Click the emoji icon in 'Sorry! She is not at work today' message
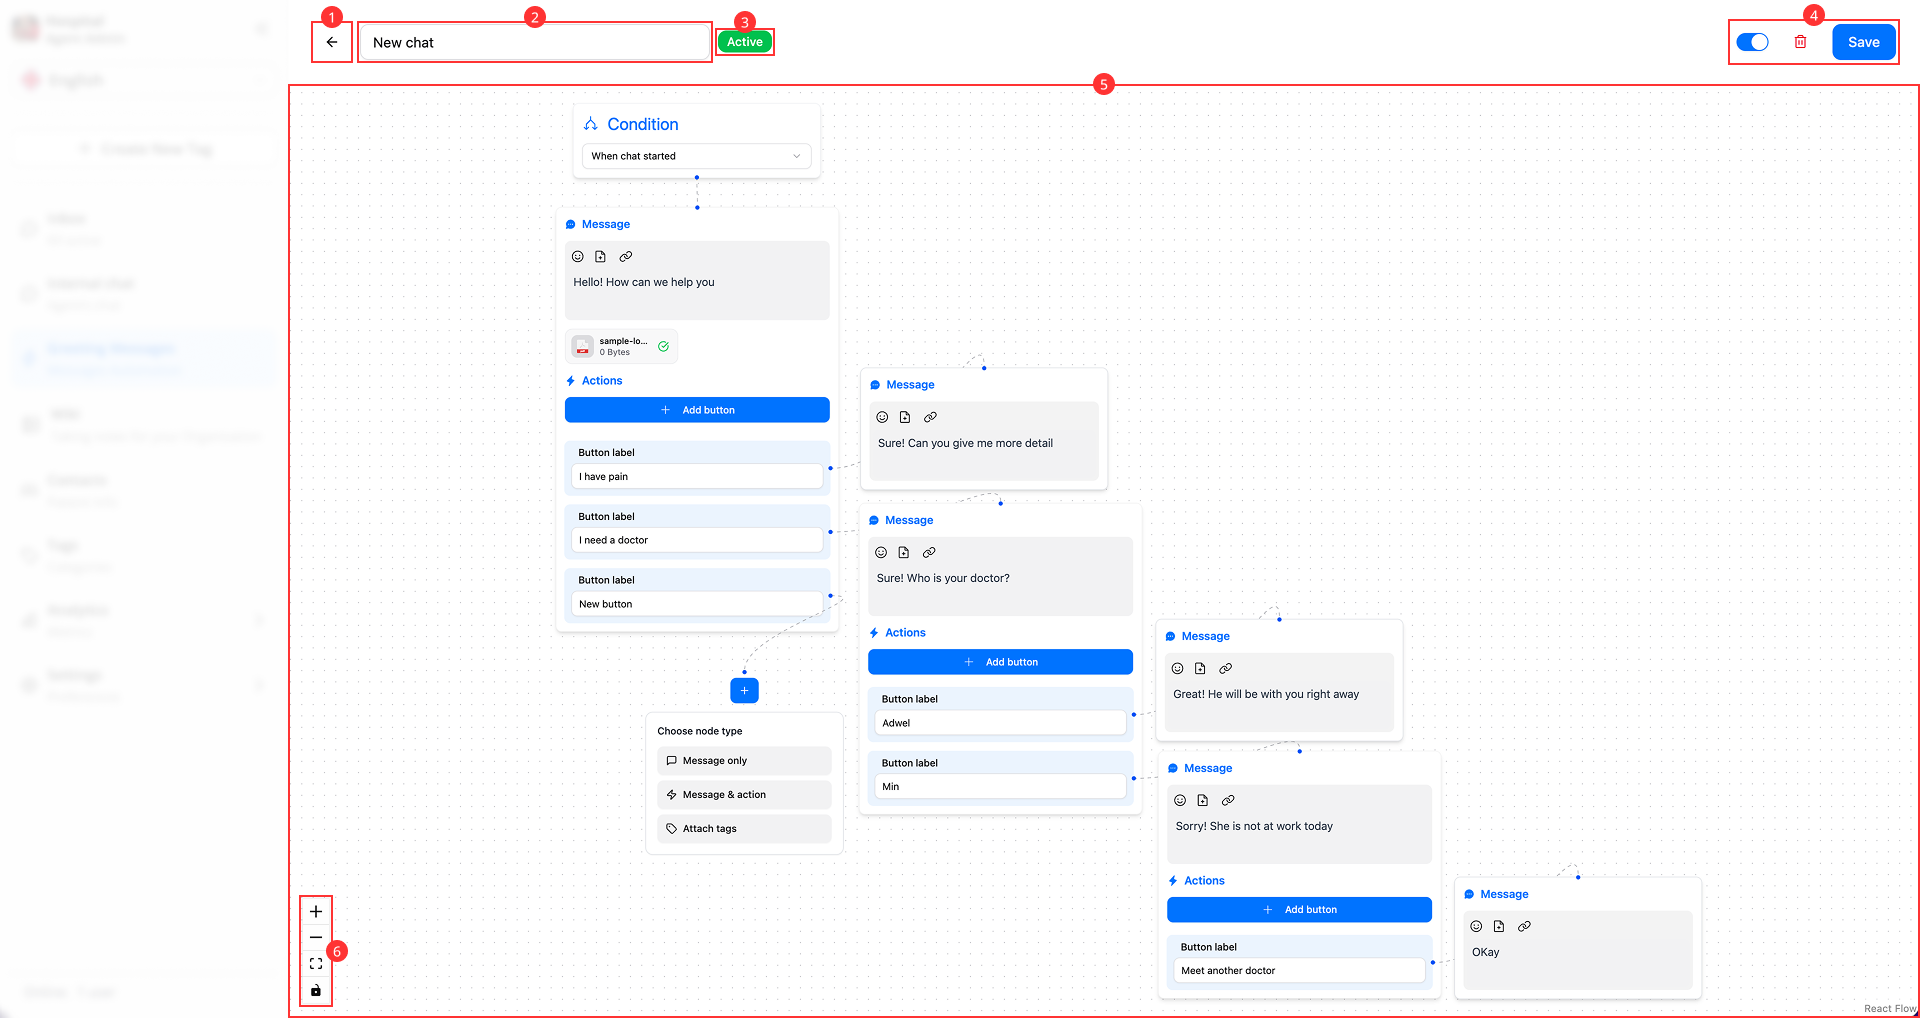This screenshot has width=1920, height=1018. (x=1180, y=800)
